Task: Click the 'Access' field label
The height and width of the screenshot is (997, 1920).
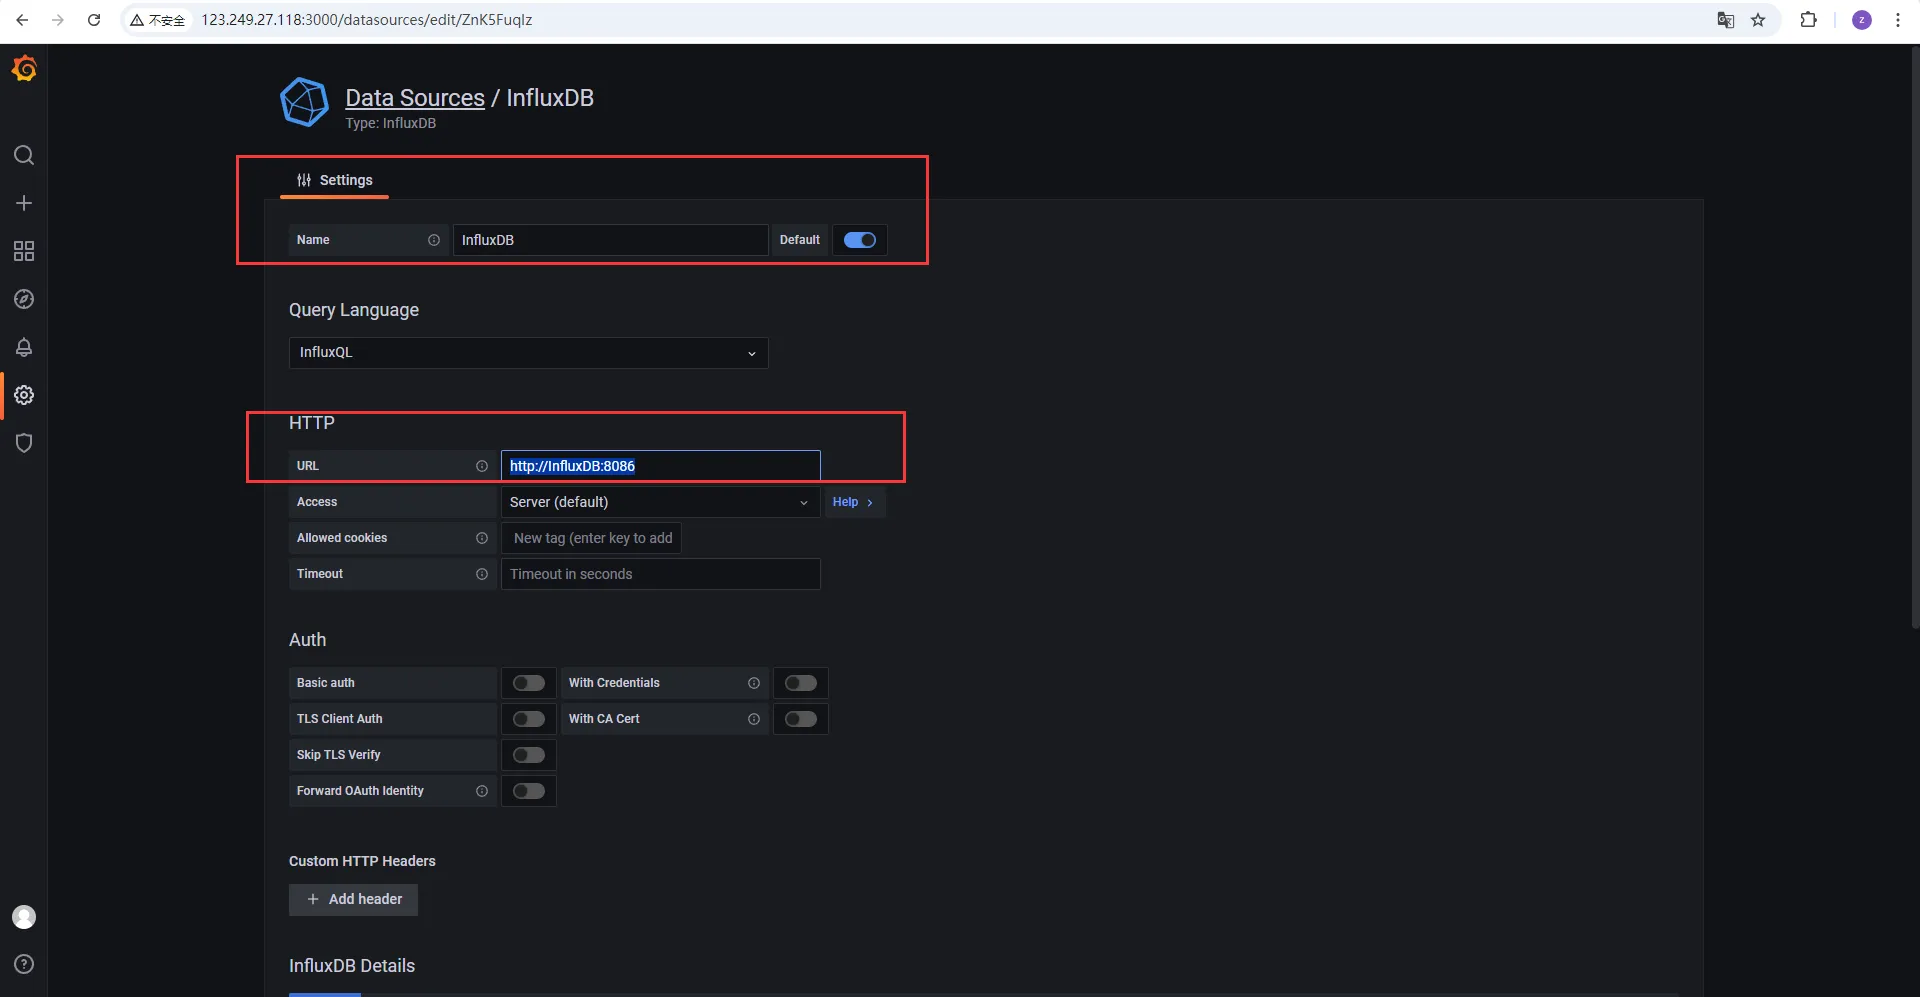Action: (317, 502)
